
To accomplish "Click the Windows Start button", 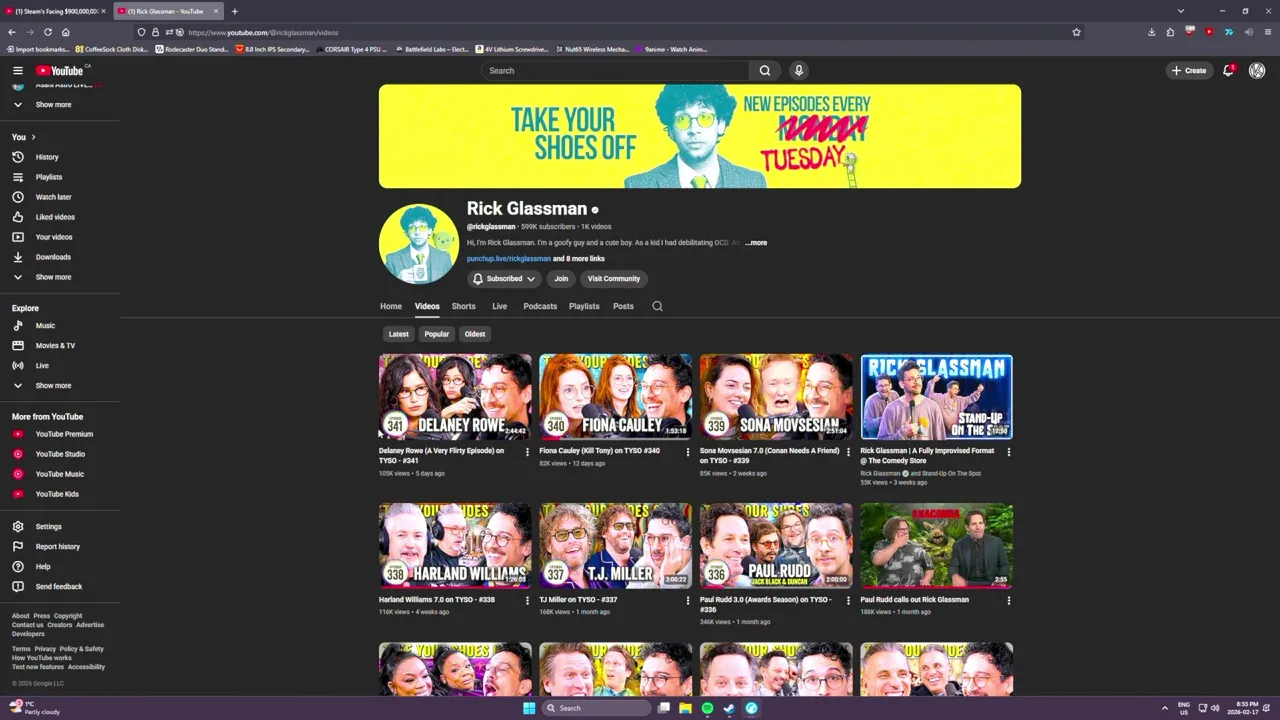I will click(528, 708).
